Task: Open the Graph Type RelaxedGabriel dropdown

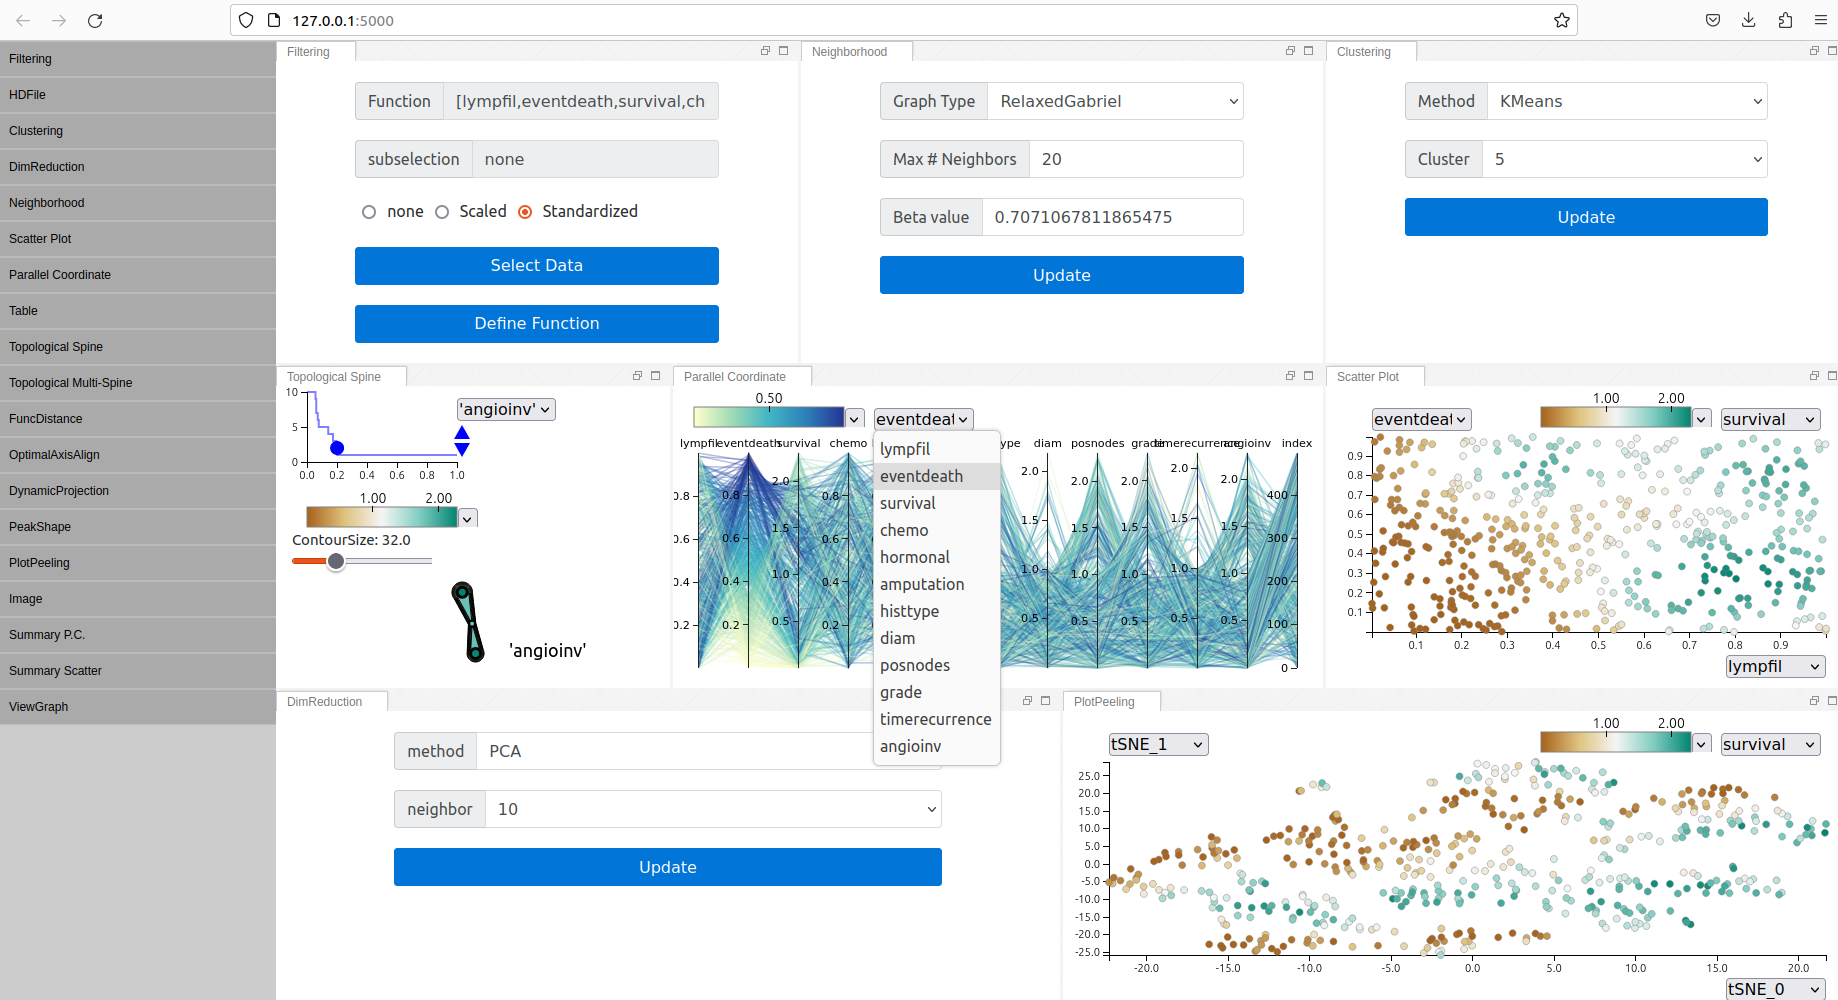Action: [1115, 101]
